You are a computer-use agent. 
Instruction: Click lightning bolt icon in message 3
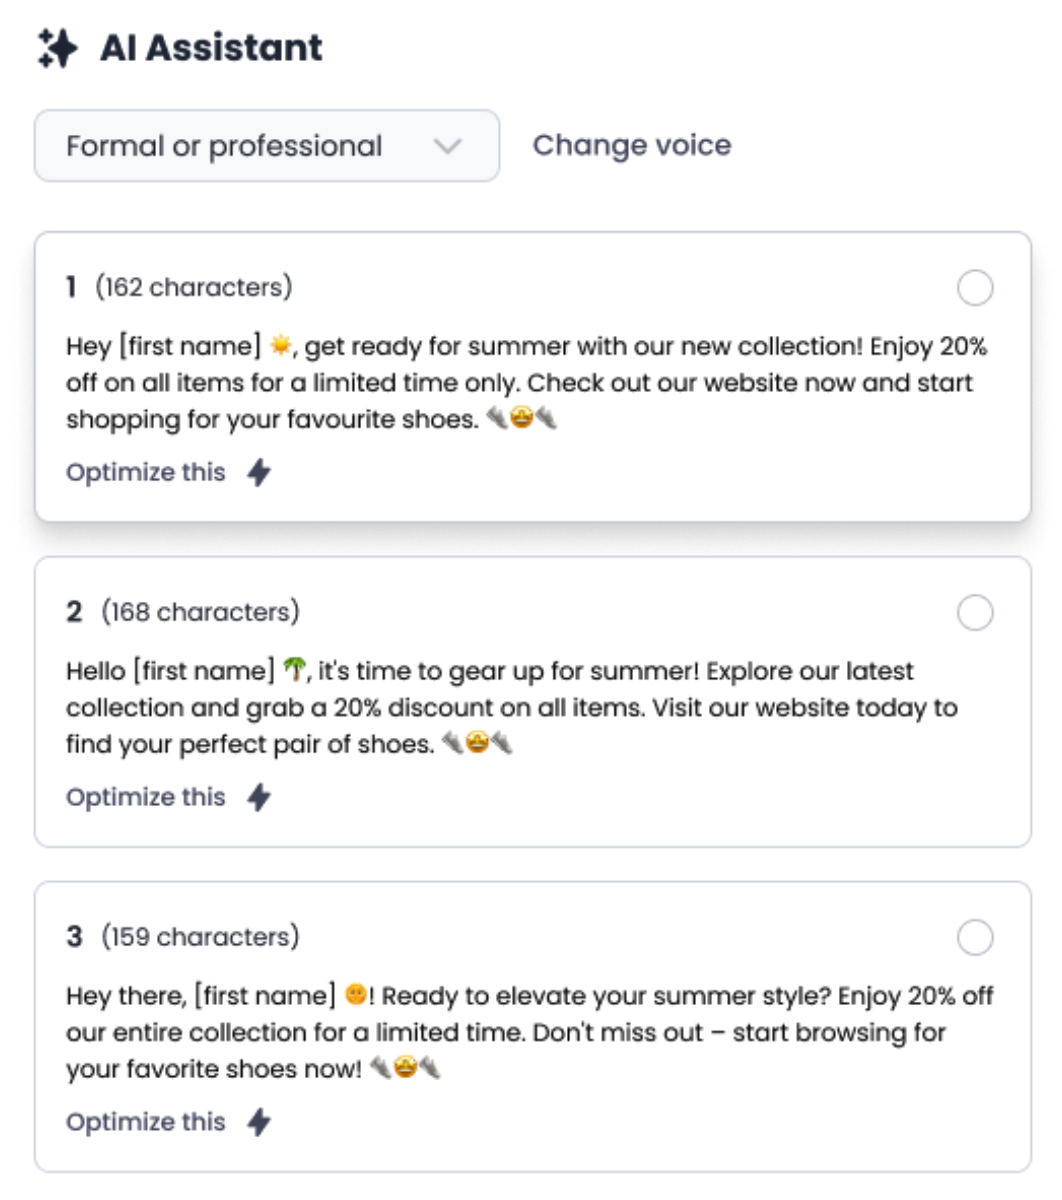tap(259, 1122)
